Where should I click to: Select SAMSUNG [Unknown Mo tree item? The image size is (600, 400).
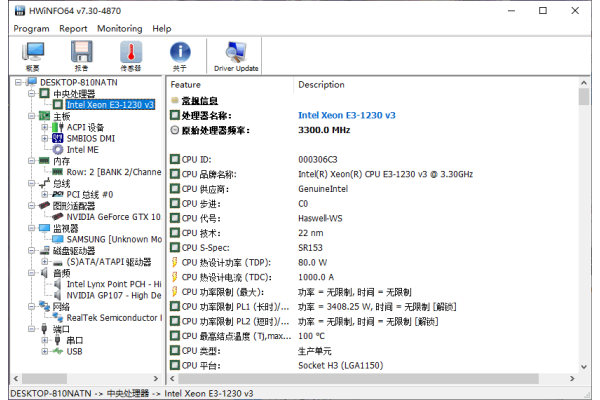tap(114, 239)
